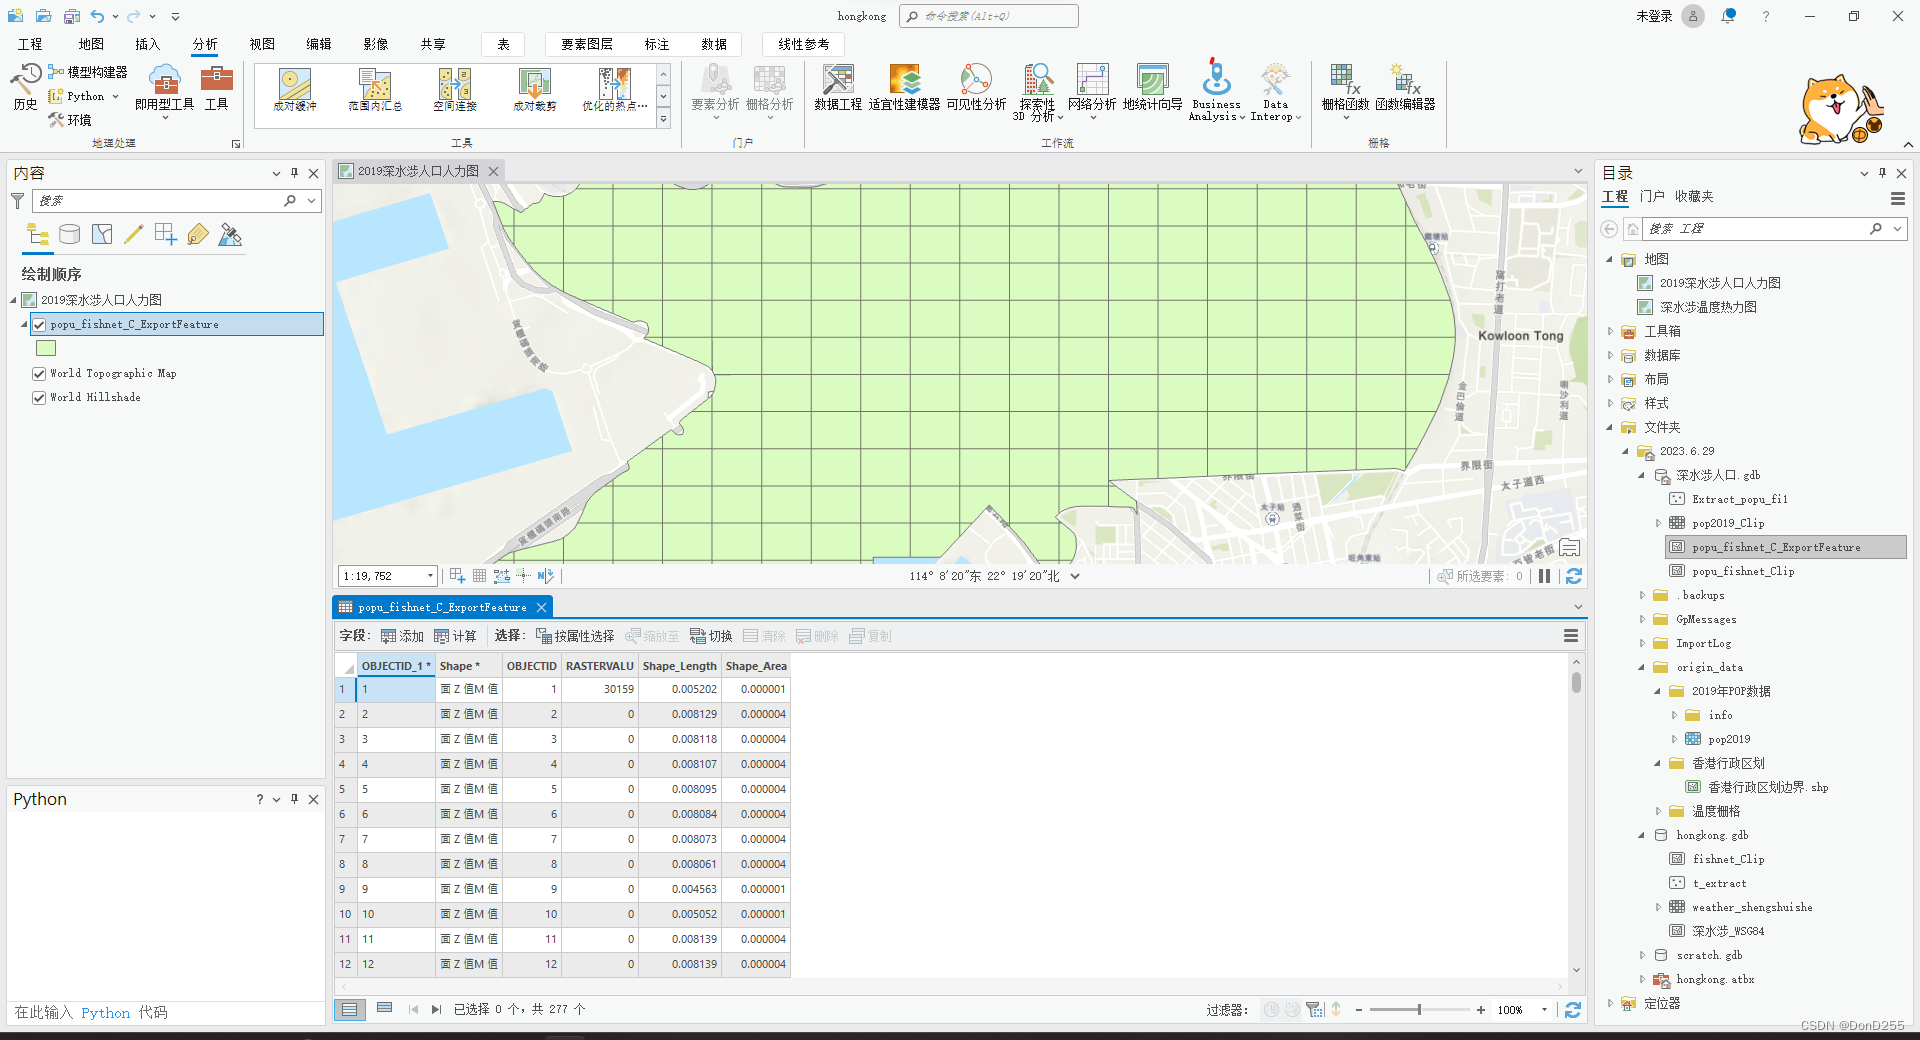
Task: Toggle grid display in map toolbar
Action: pyautogui.click(x=480, y=576)
